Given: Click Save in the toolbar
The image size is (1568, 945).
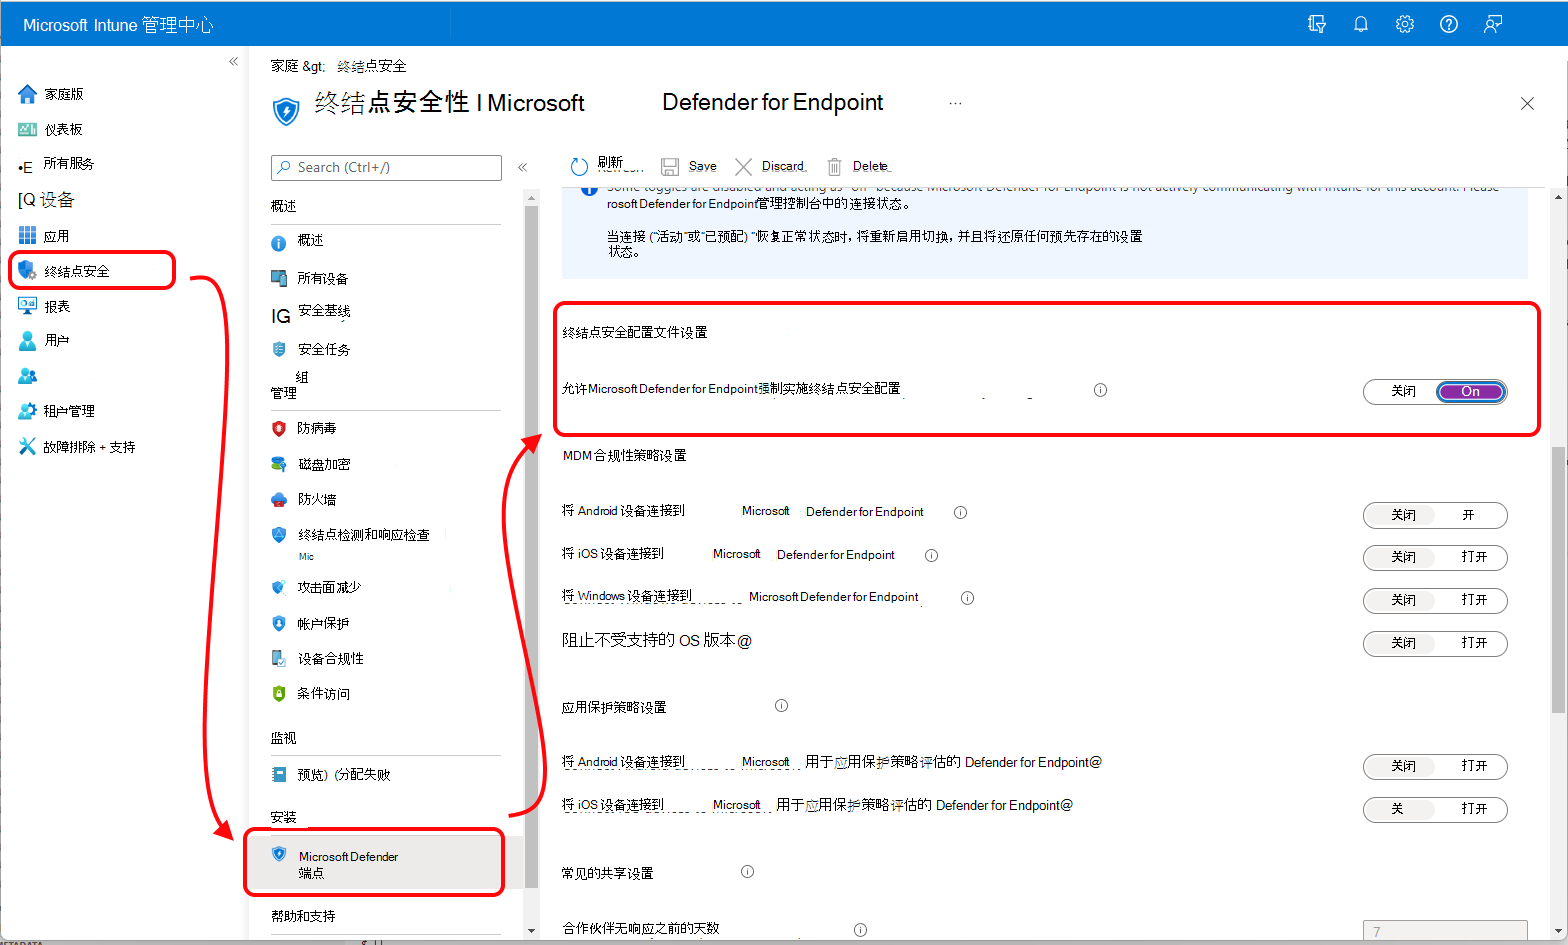Looking at the screenshot, I should 689,166.
